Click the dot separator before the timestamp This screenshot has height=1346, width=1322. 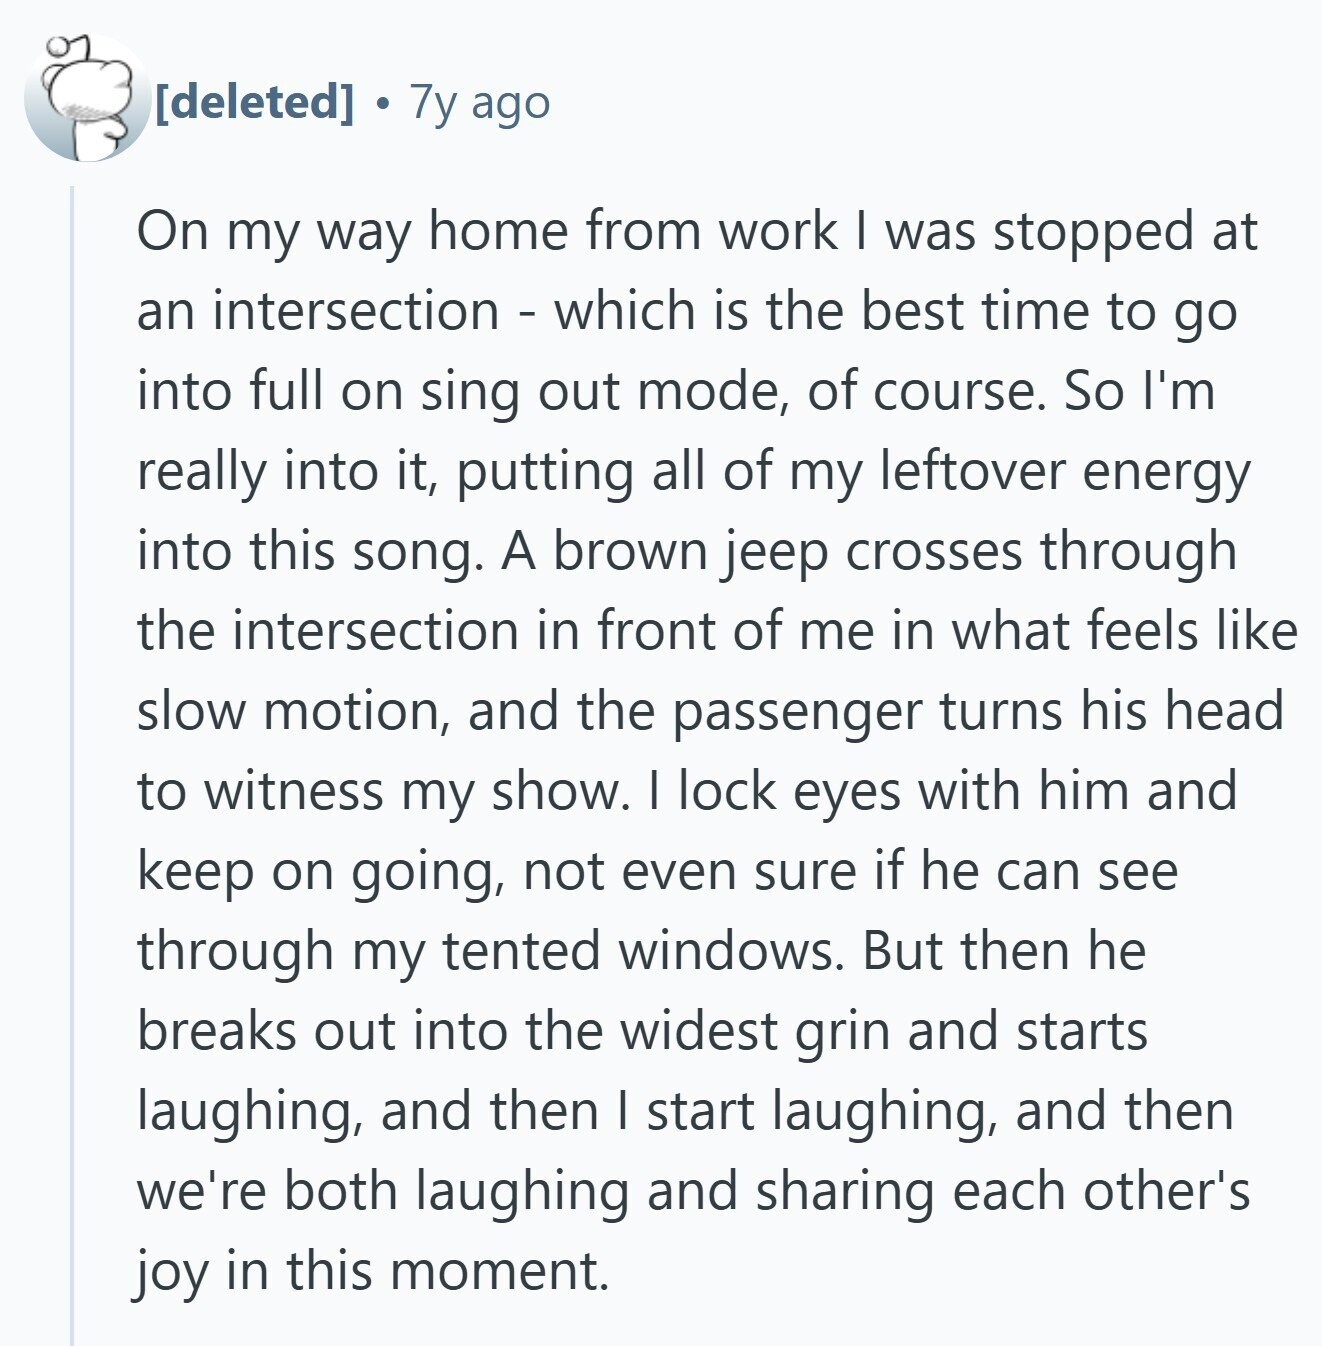tap(383, 104)
